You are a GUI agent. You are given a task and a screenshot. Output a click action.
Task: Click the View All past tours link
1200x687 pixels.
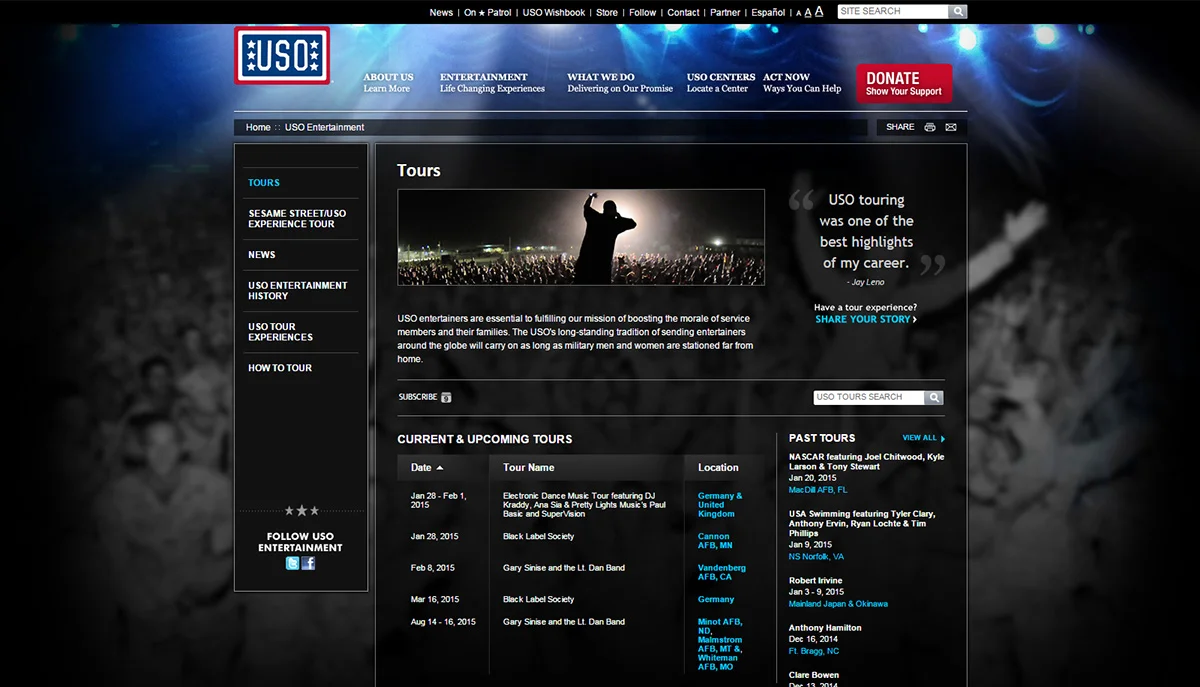[x=919, y=438]
